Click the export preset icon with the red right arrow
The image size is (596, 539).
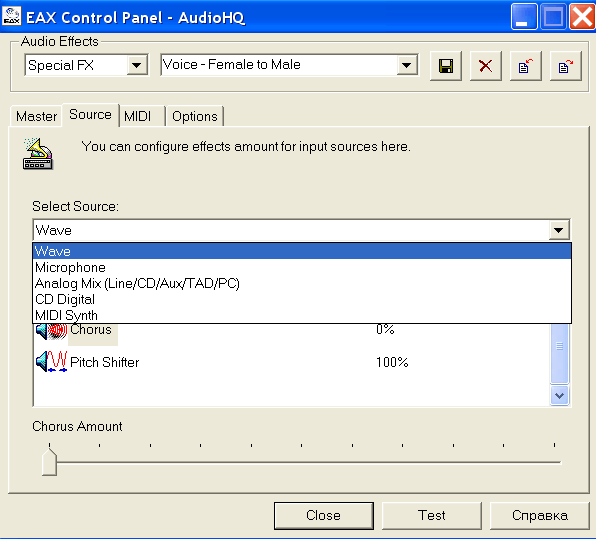pos(566,66)
